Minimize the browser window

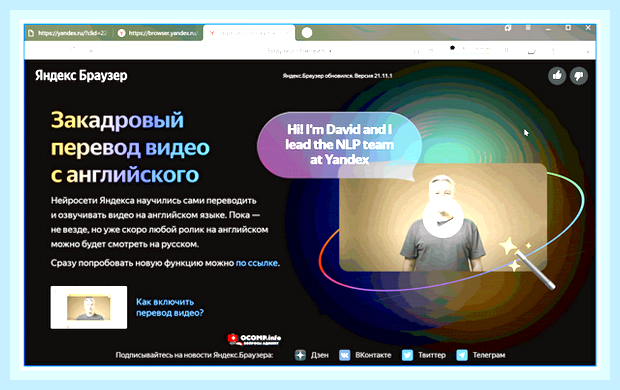pos(548,28)
